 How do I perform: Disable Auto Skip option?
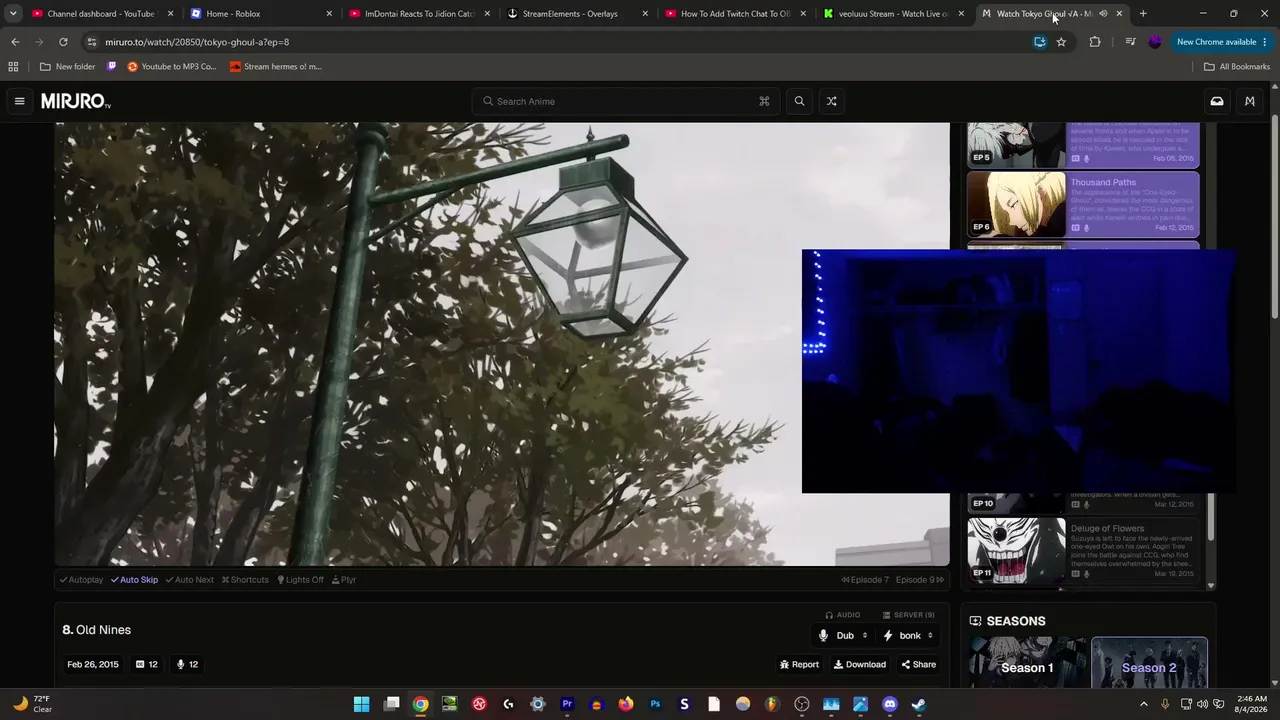pos(134,580)
